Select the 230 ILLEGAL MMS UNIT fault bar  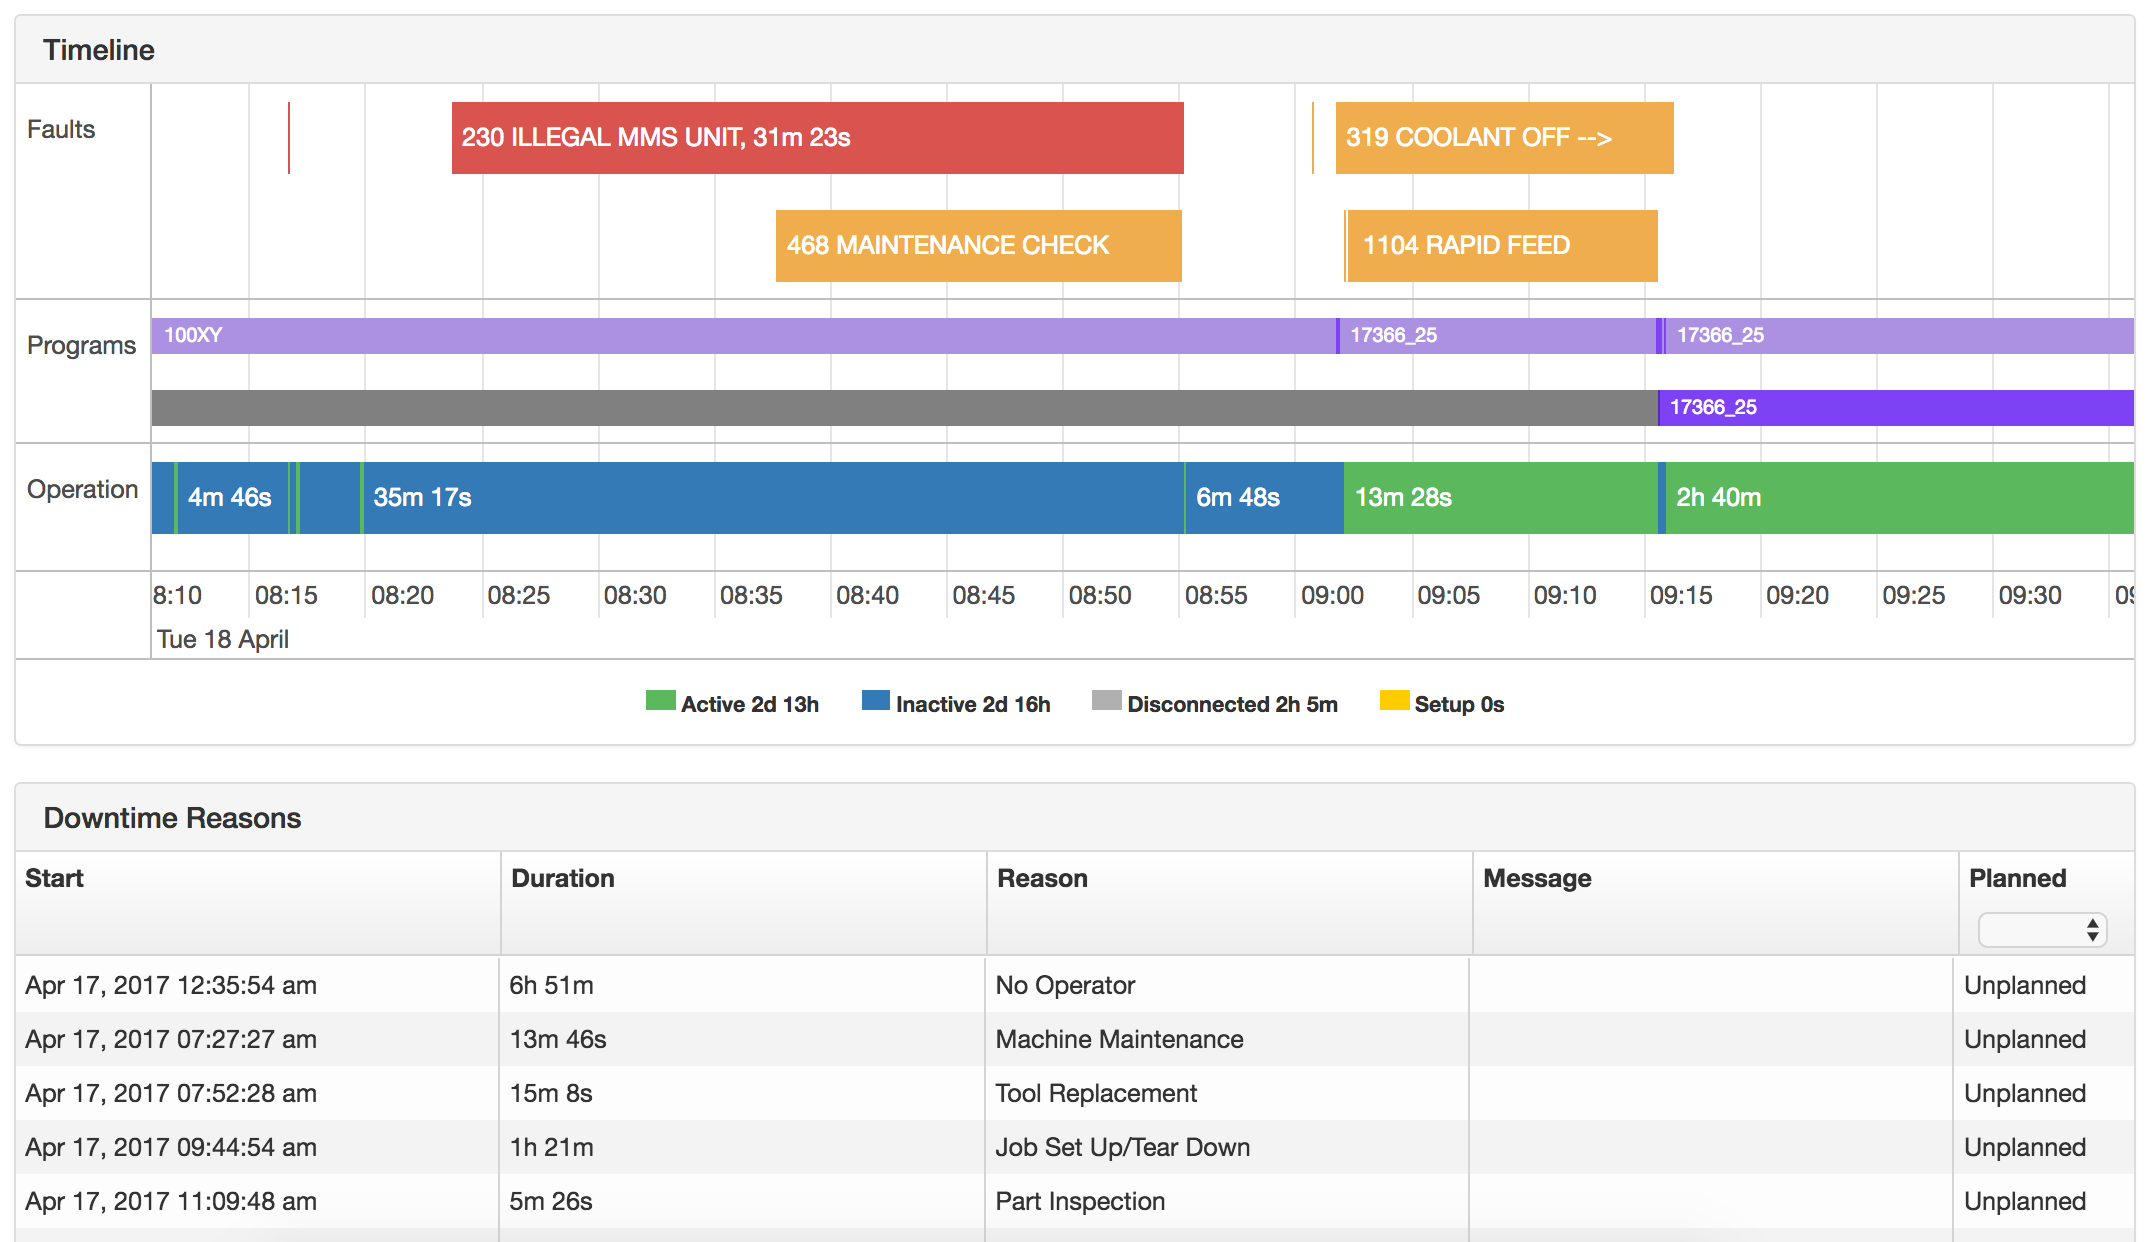817,138
